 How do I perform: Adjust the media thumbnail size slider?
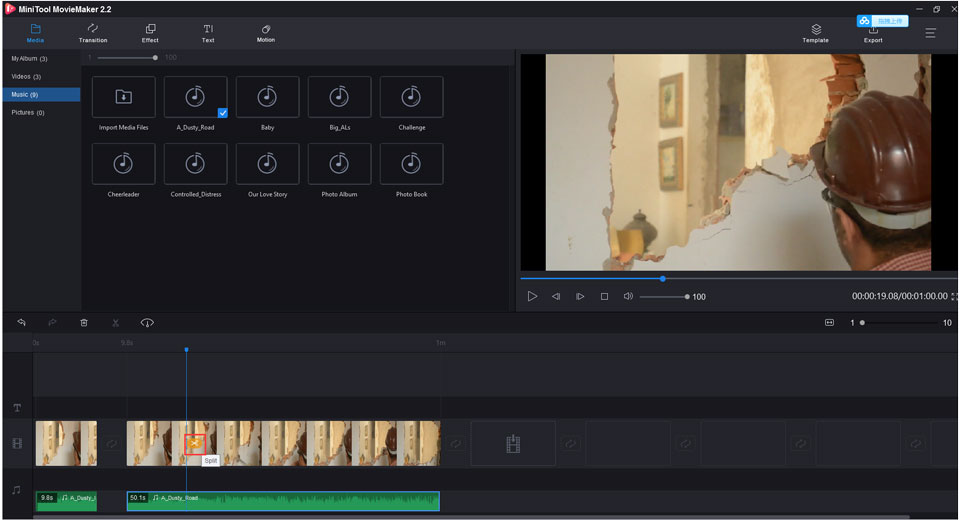click(x=127, y=58)
